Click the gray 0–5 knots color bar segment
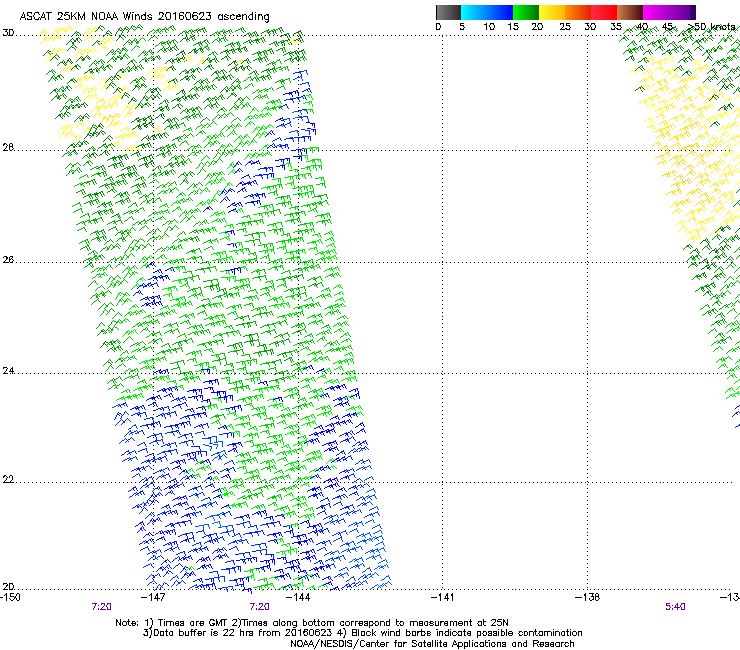This screenshot has width=740, height=650. click(448, 12)
